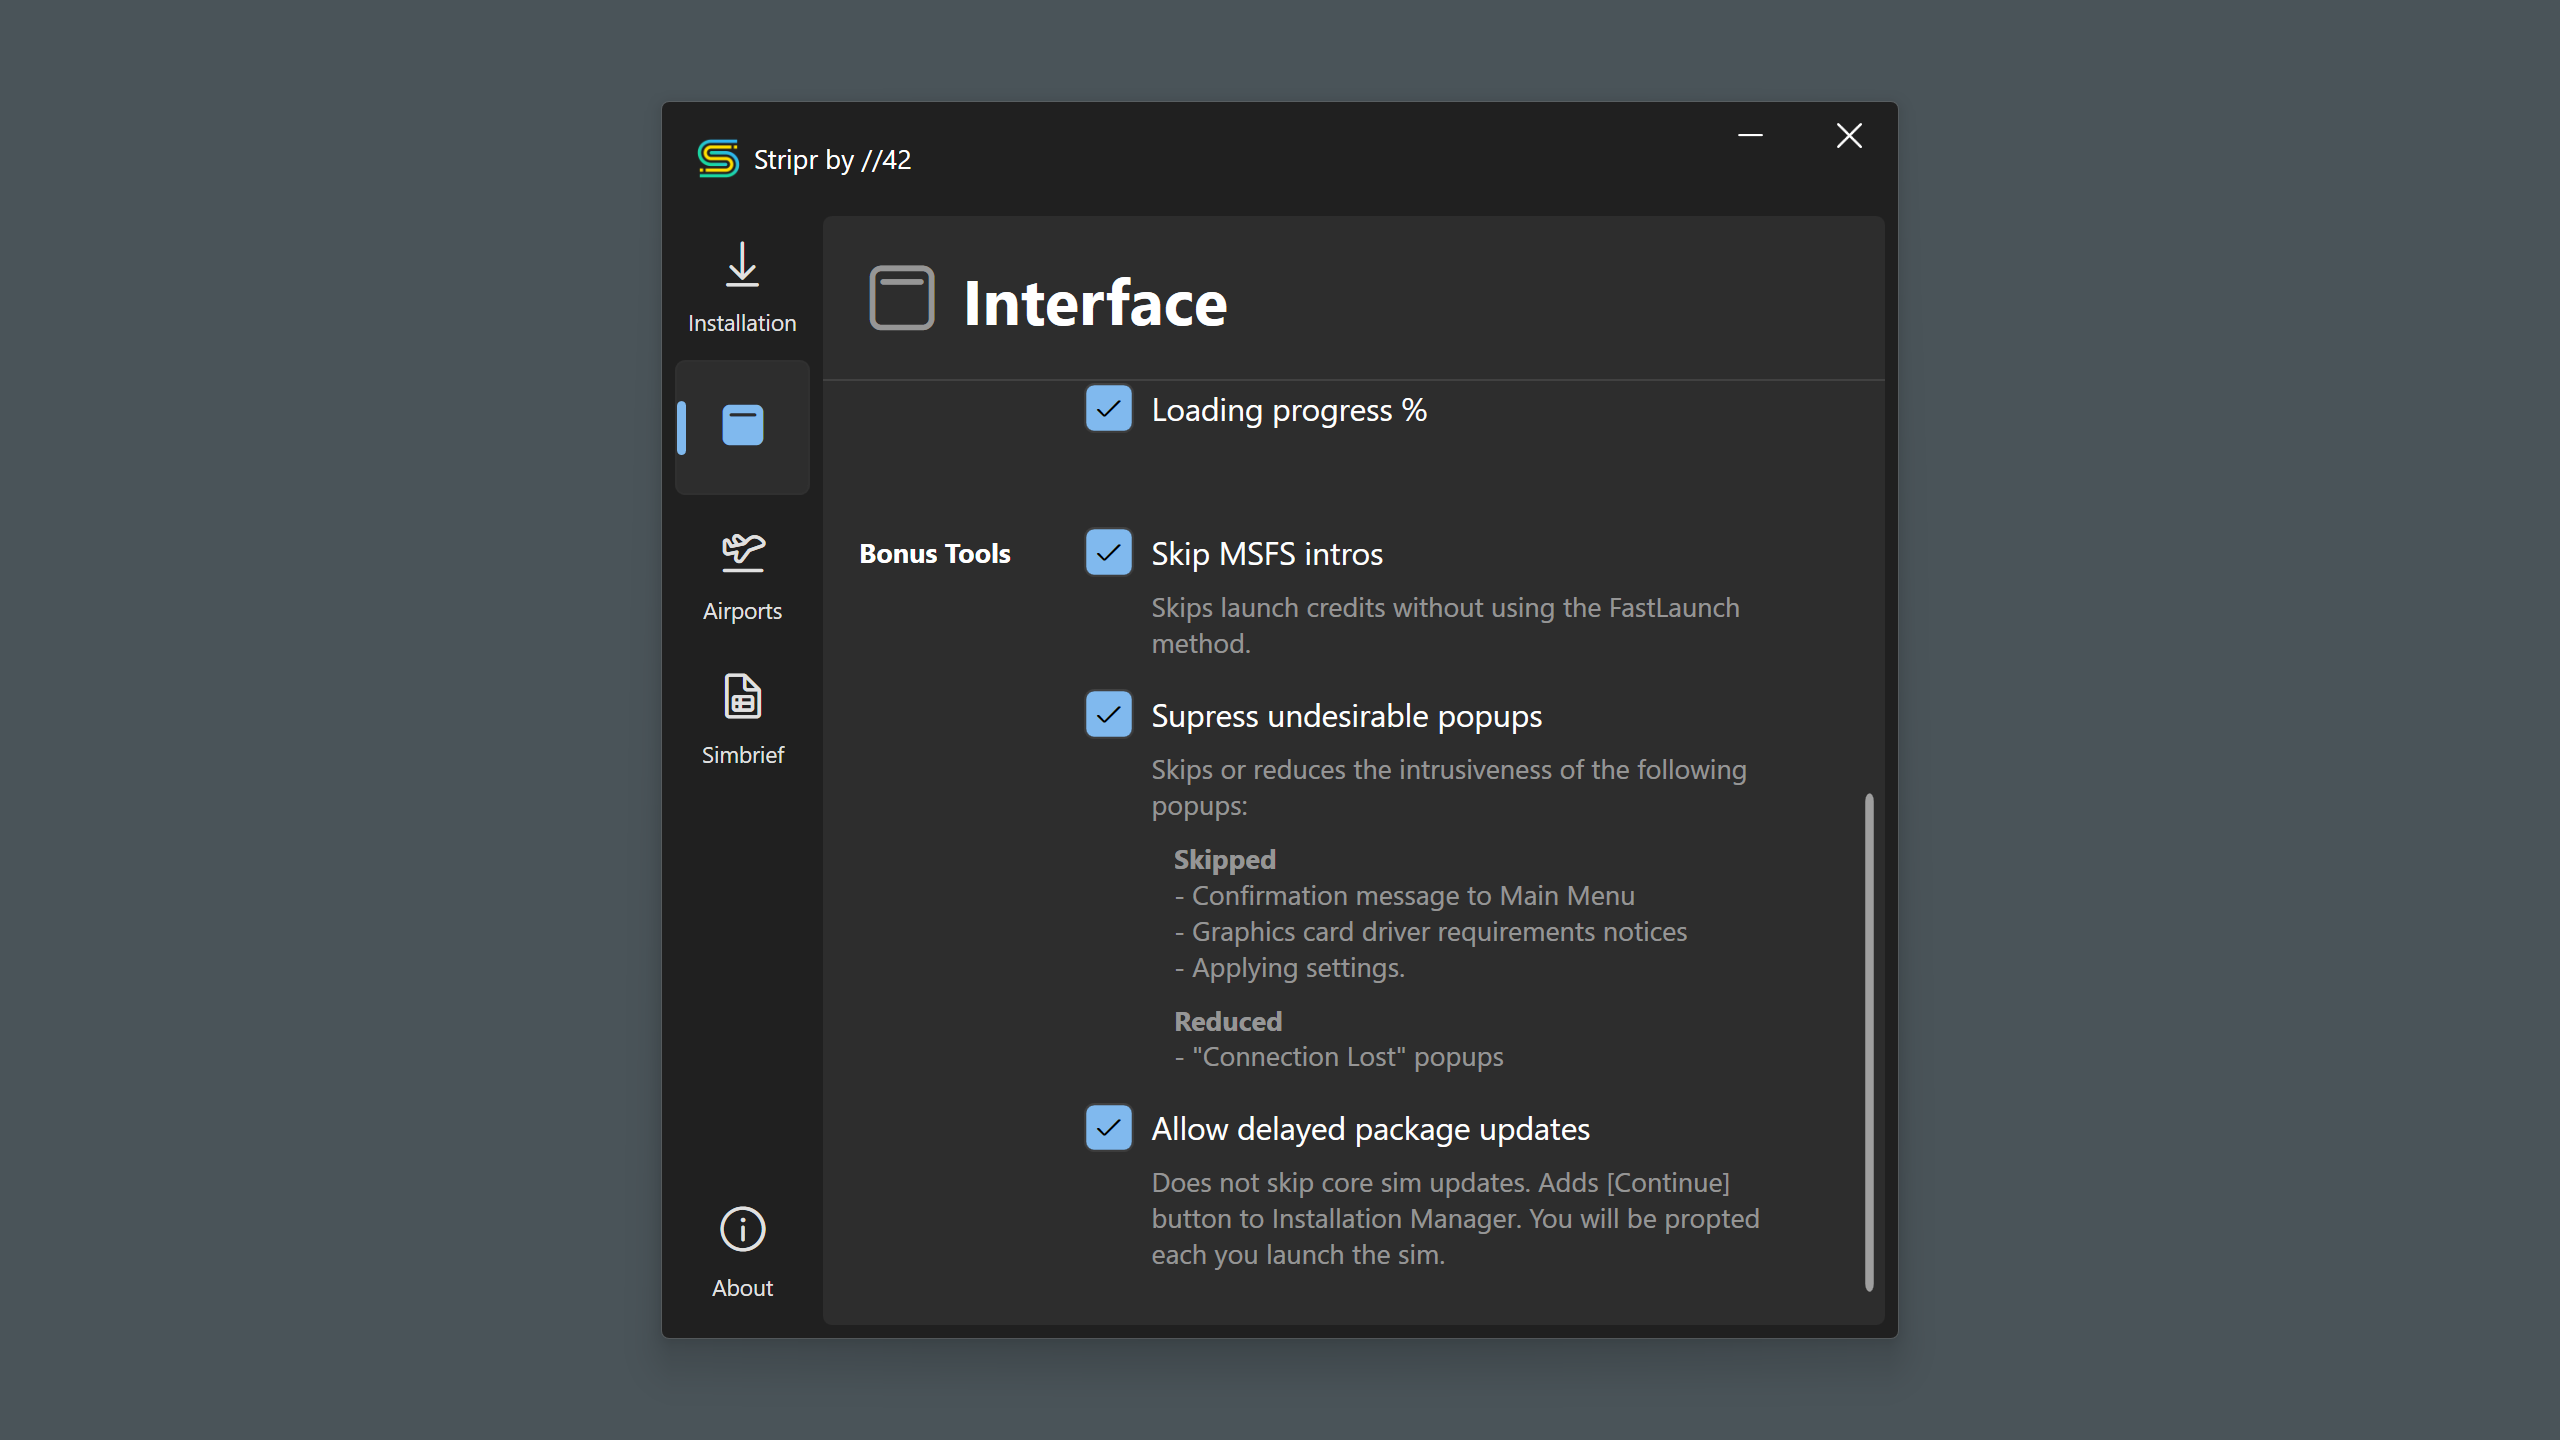The image size is (2560, 1440).
Task: Click the Interface header window icon
Action: point(902,298)
